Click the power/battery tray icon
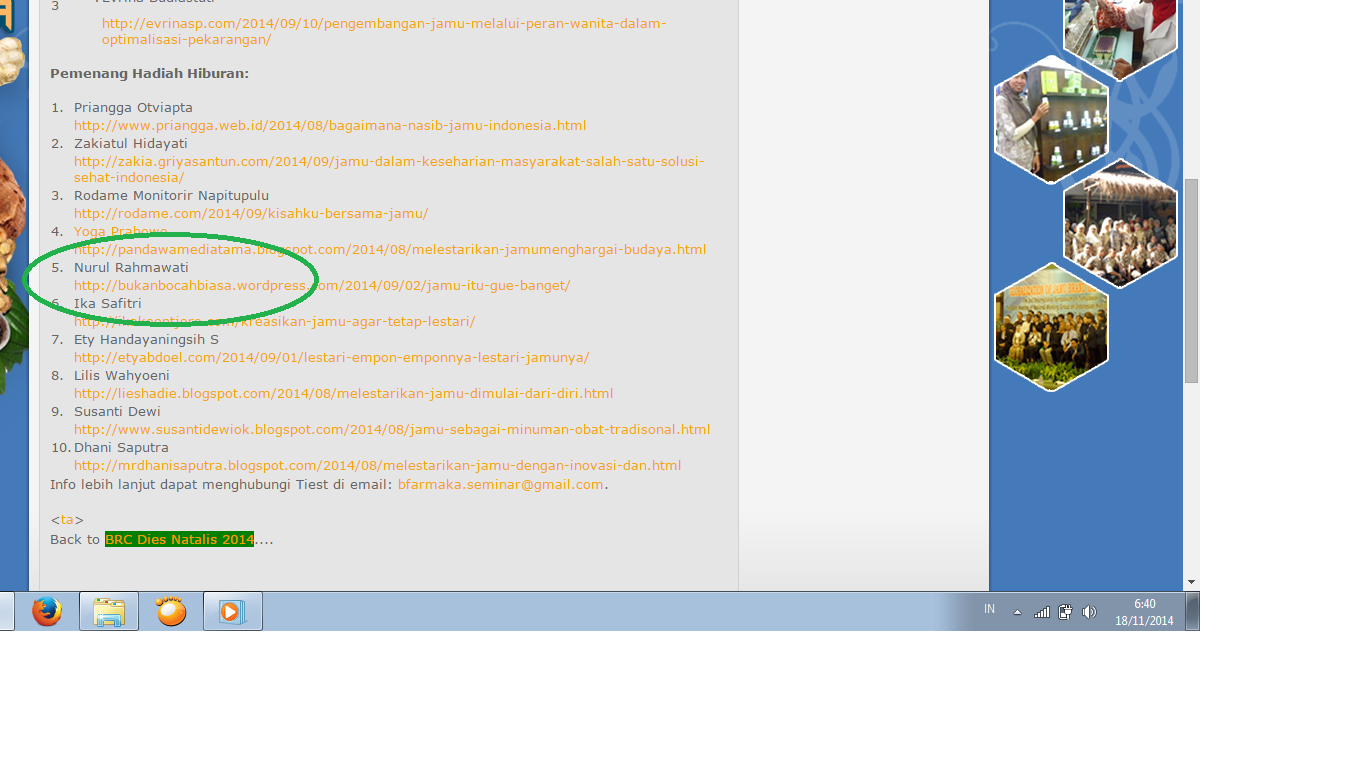This screenshot has width=1366, height=768. point(1066,612)
